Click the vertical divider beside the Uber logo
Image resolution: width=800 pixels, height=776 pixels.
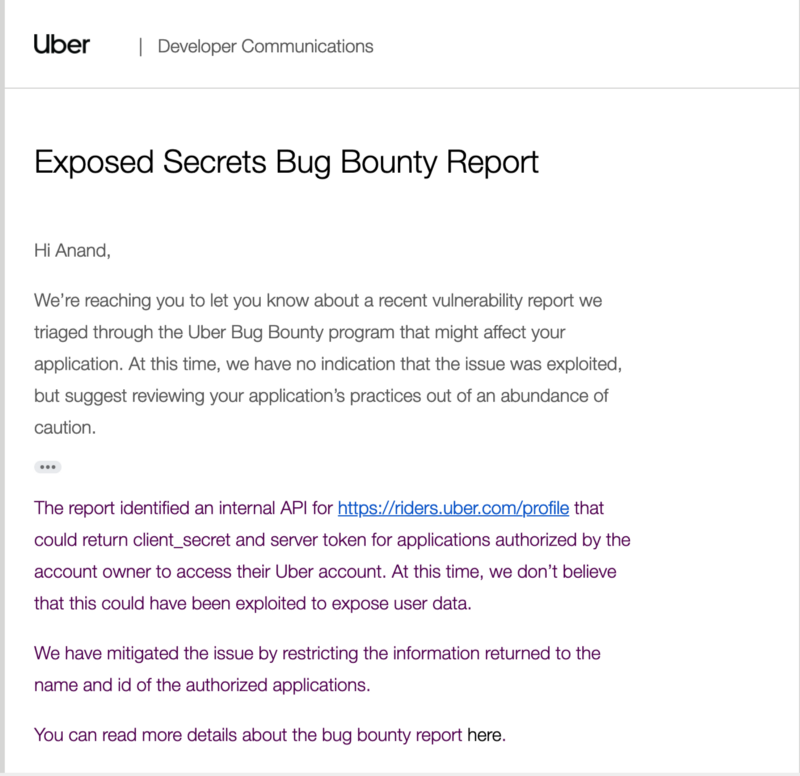(140, 47)
